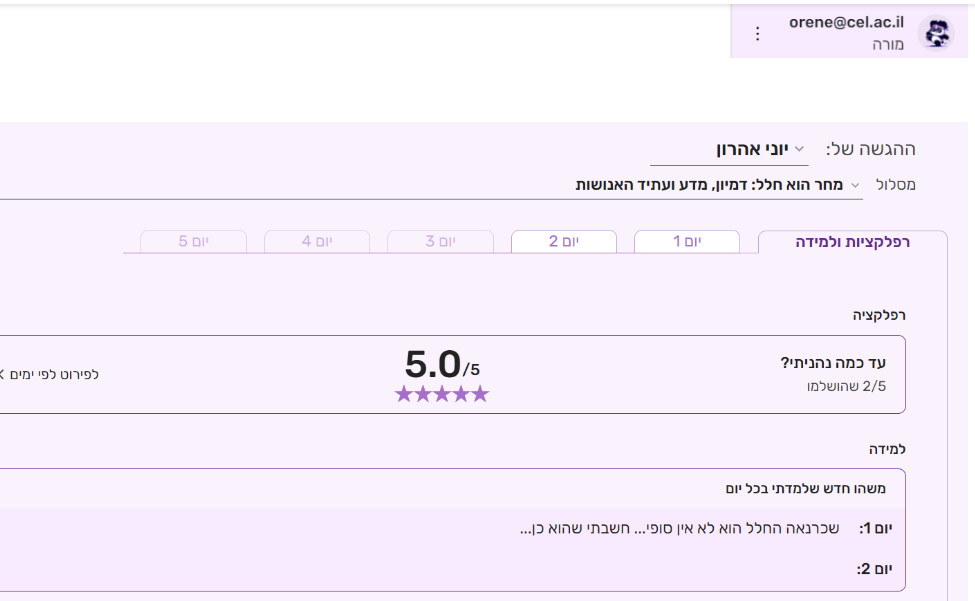The image size is (975, 601).
Task: Switch to the יום 1 tab
Action: (687, 241)
